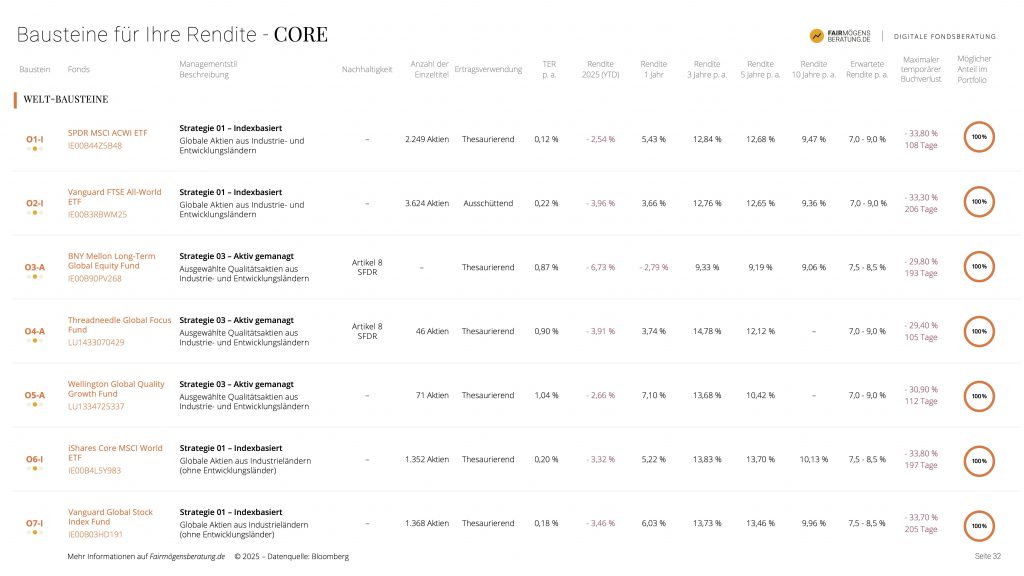
Task: Click the O3-A Baustein code
Action: [34, 267]
